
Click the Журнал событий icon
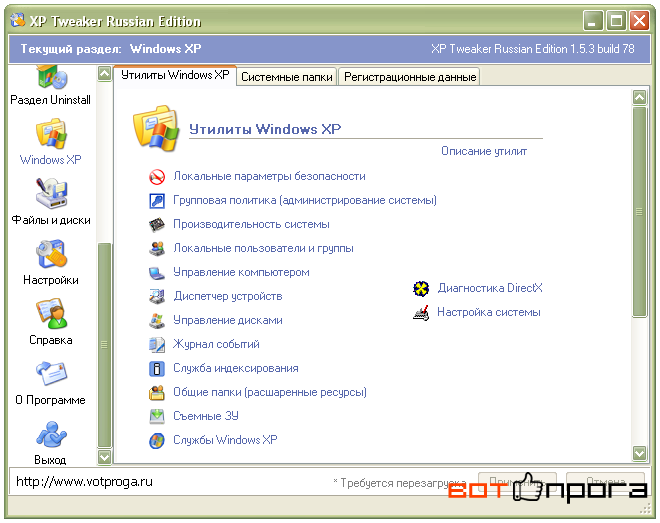[157, 345]
